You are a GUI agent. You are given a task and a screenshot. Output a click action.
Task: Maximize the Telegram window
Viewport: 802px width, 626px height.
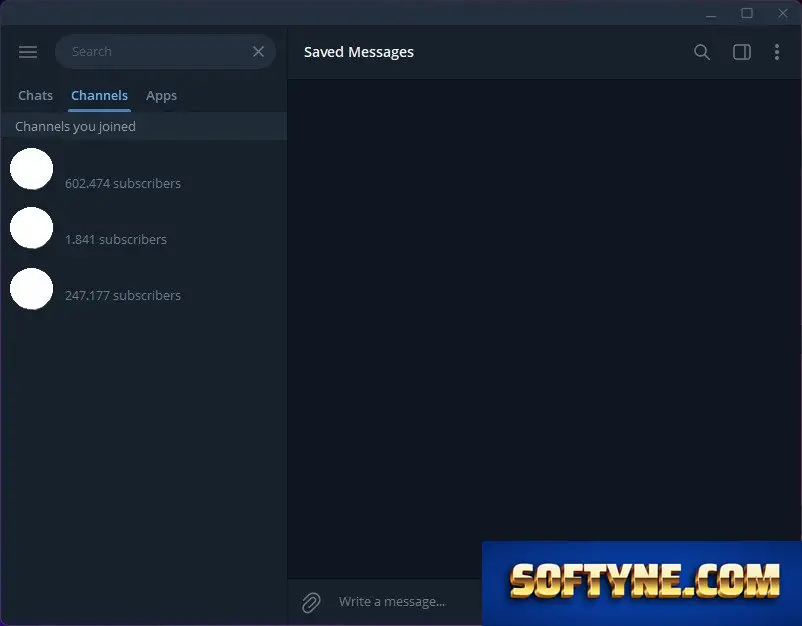(x=747, y=13)
